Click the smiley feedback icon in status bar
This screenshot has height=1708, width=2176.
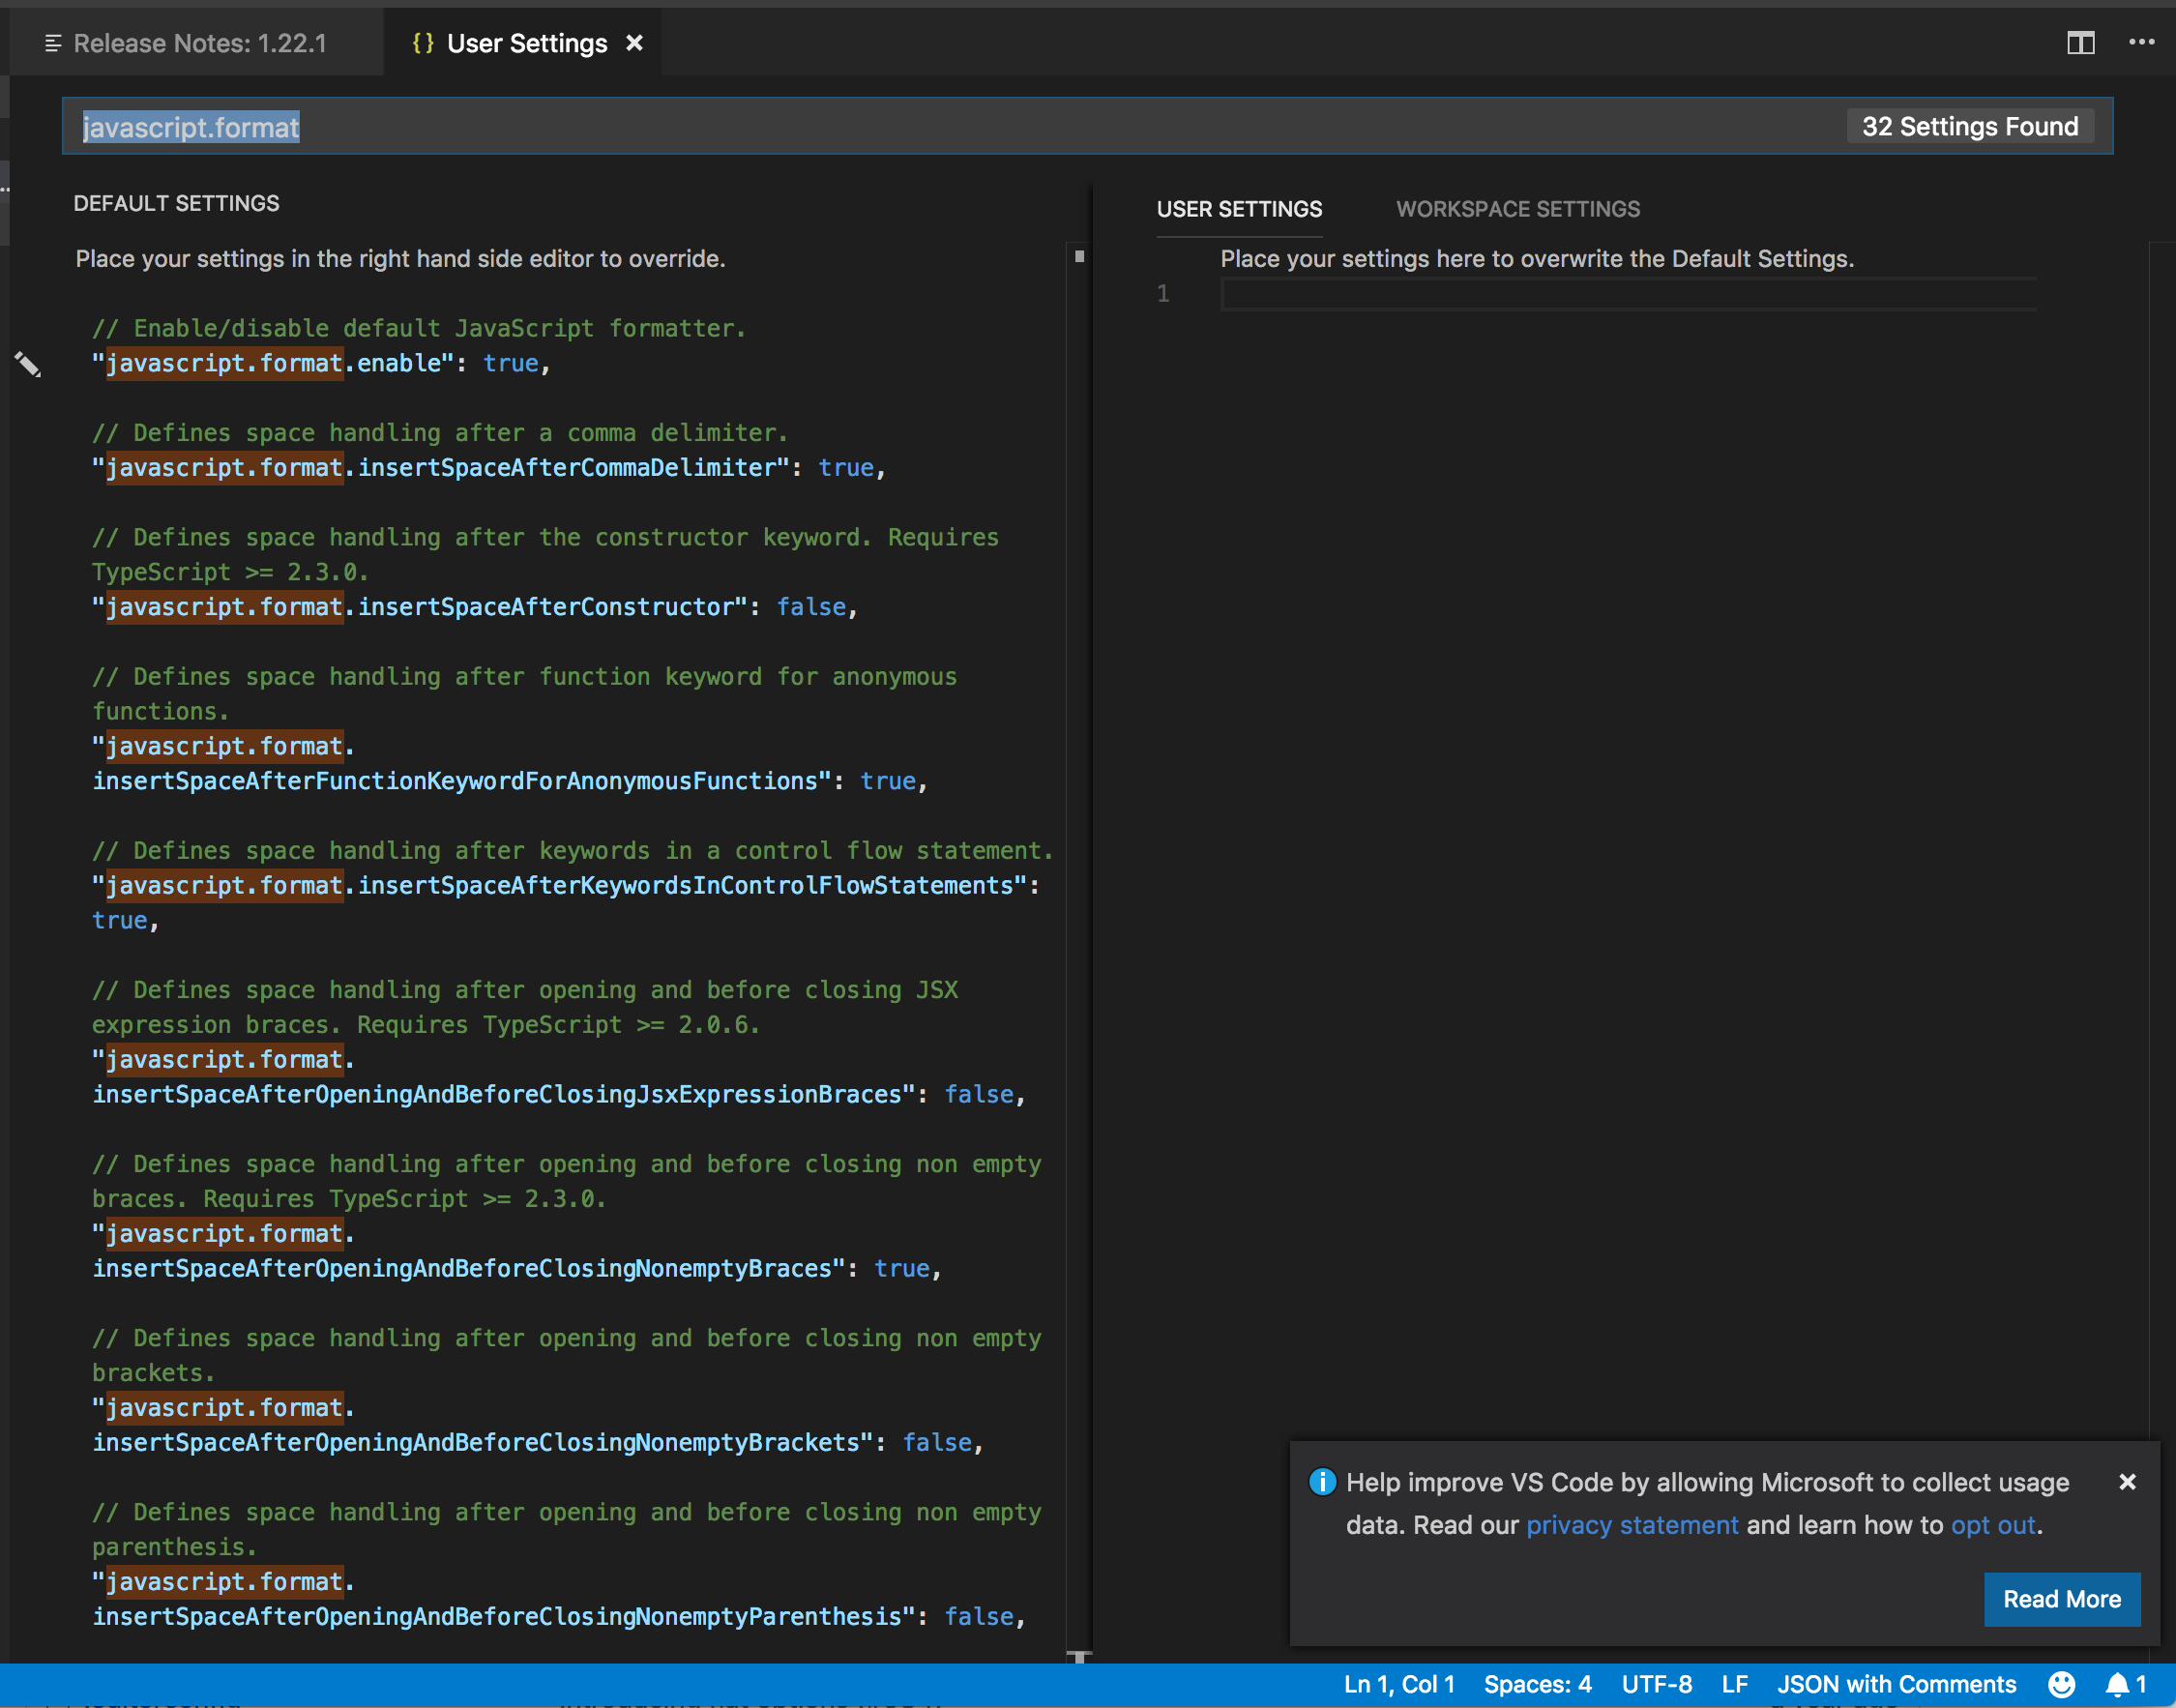(2061, 1684)
